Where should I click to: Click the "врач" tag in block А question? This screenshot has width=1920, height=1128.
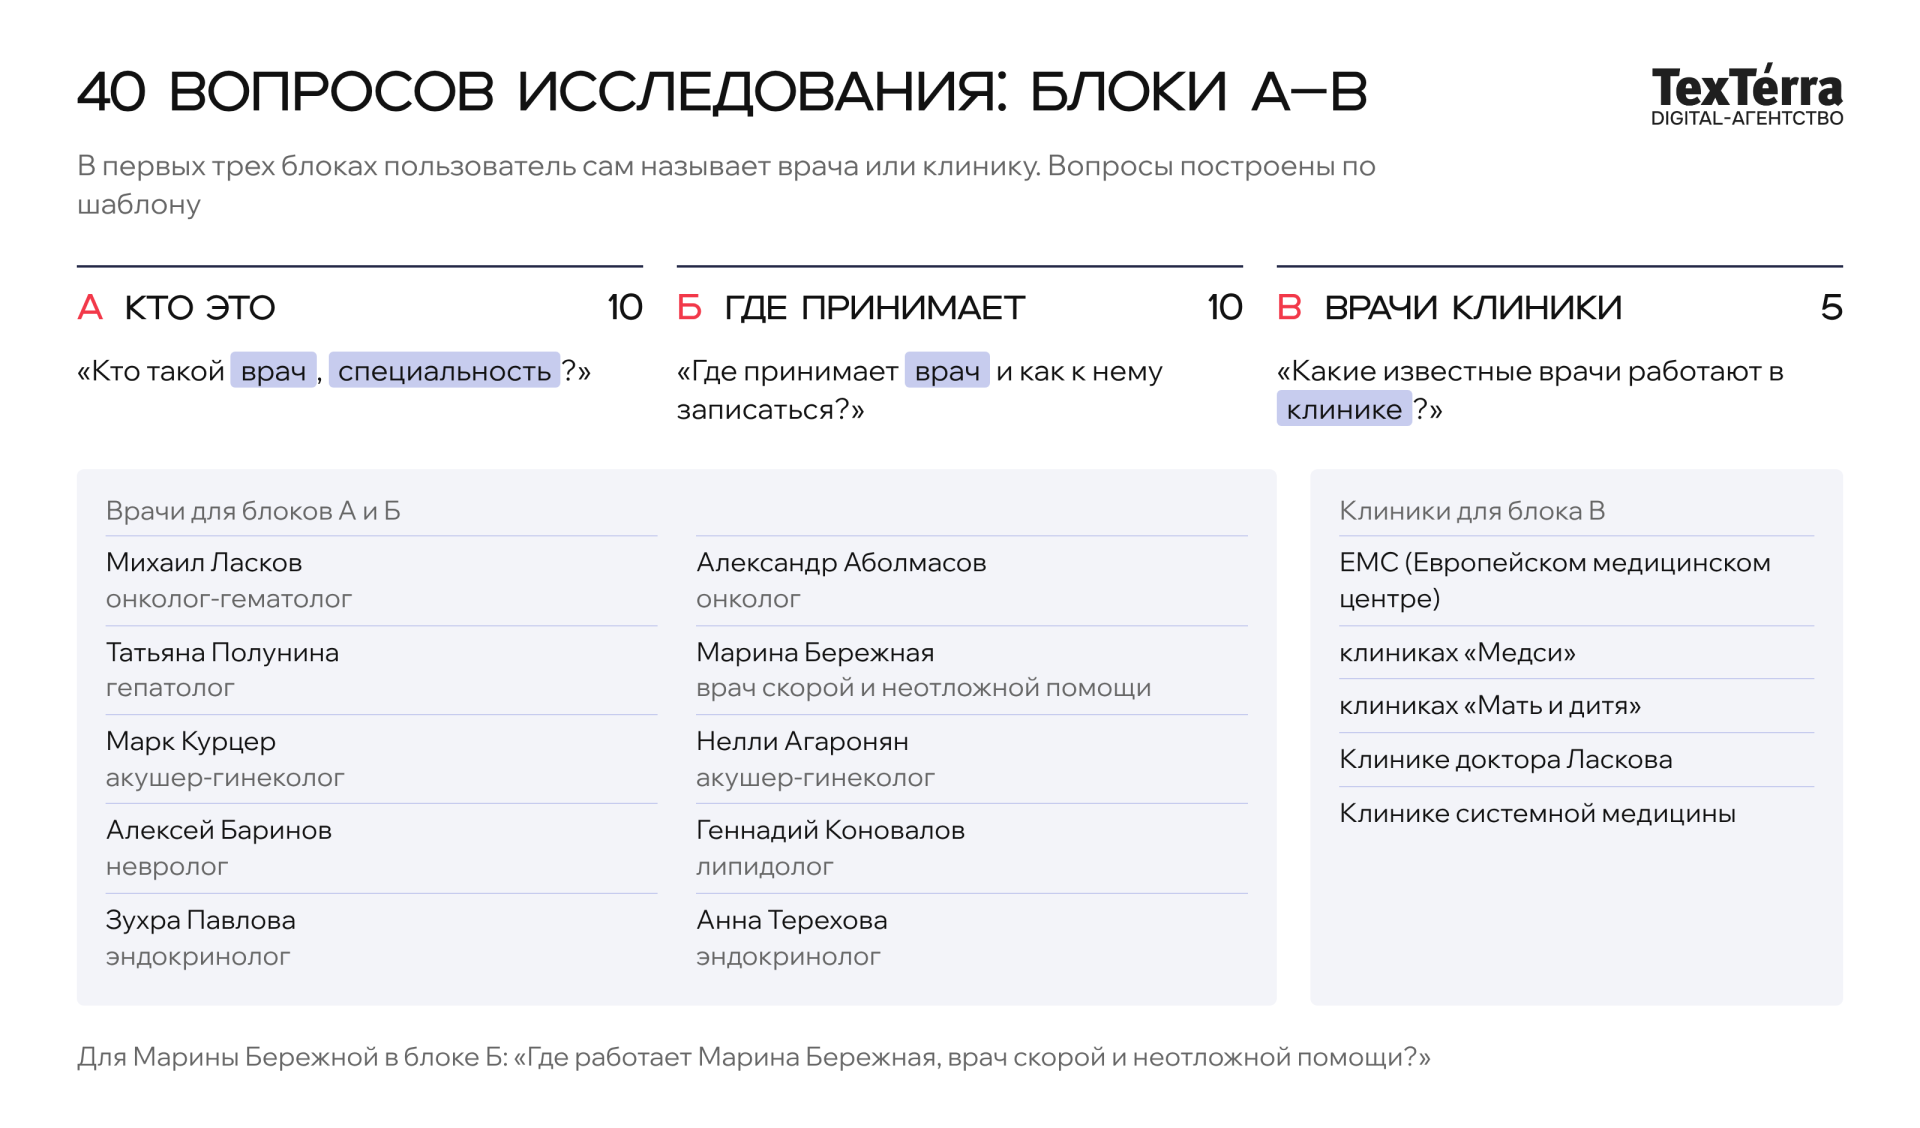(273, 370)
